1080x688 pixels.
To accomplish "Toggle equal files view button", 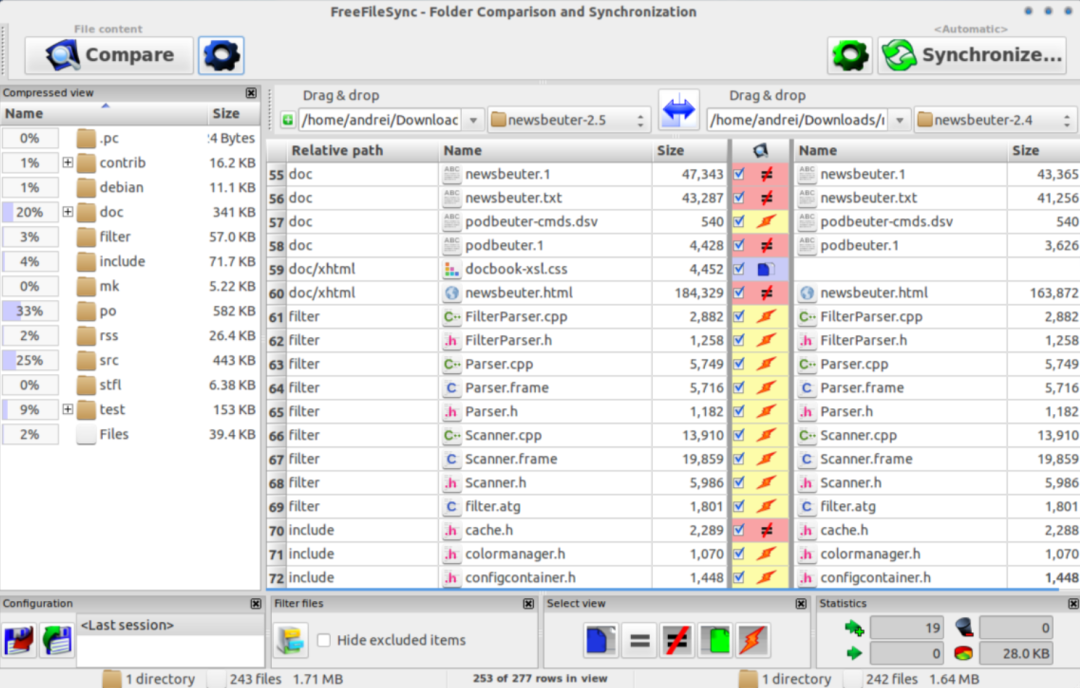I will pos(639,640).
